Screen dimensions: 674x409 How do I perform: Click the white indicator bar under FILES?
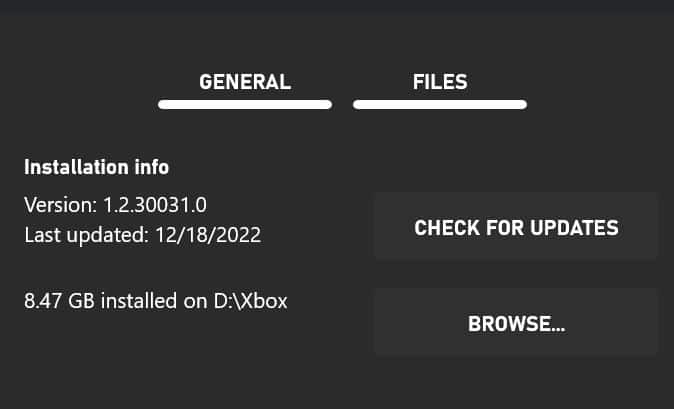click(440, 103)
